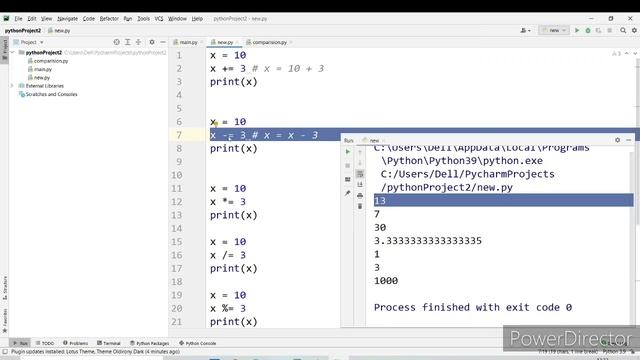Click Print icon in Run console
This screenshot has width=640, height=360.
point(360,196)
